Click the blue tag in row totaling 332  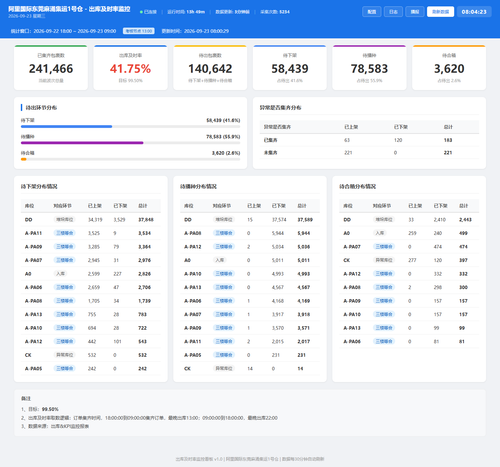point(384,274)
